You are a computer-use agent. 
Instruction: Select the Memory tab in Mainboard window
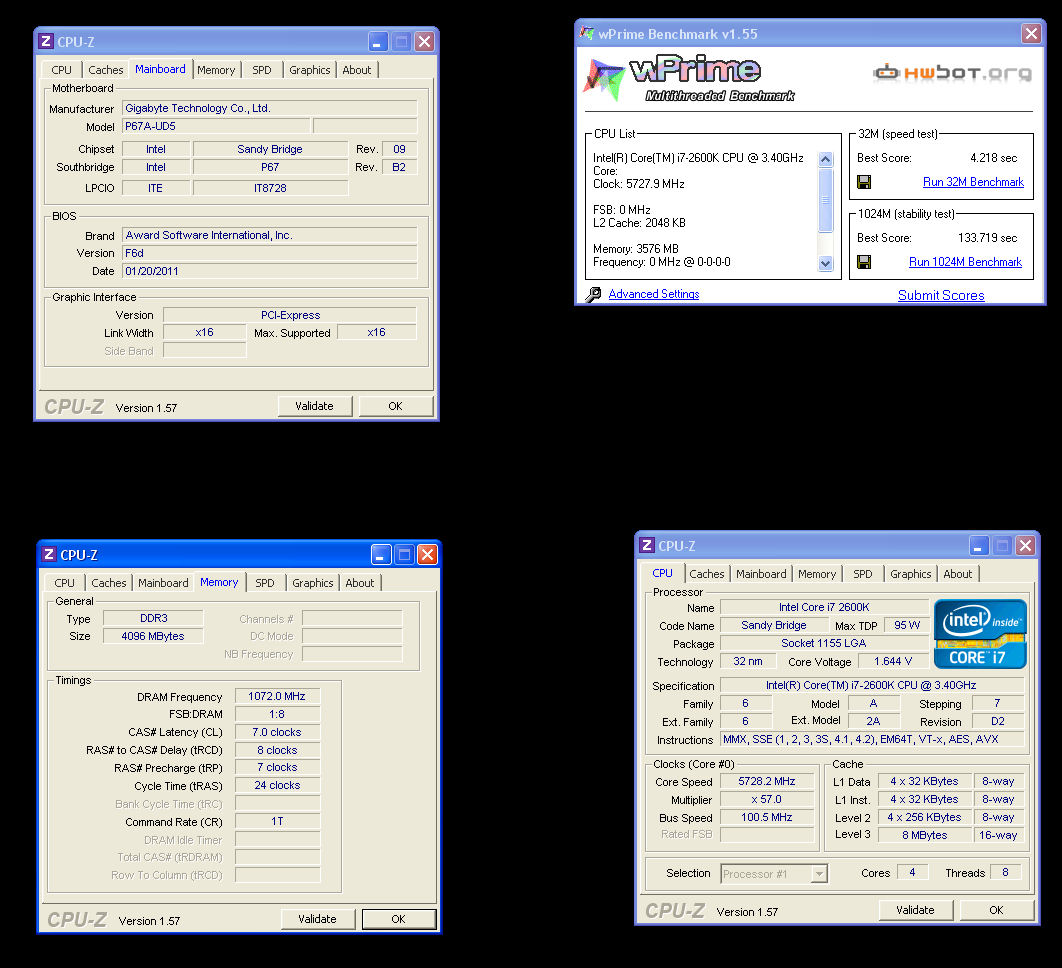click(216, 70)
